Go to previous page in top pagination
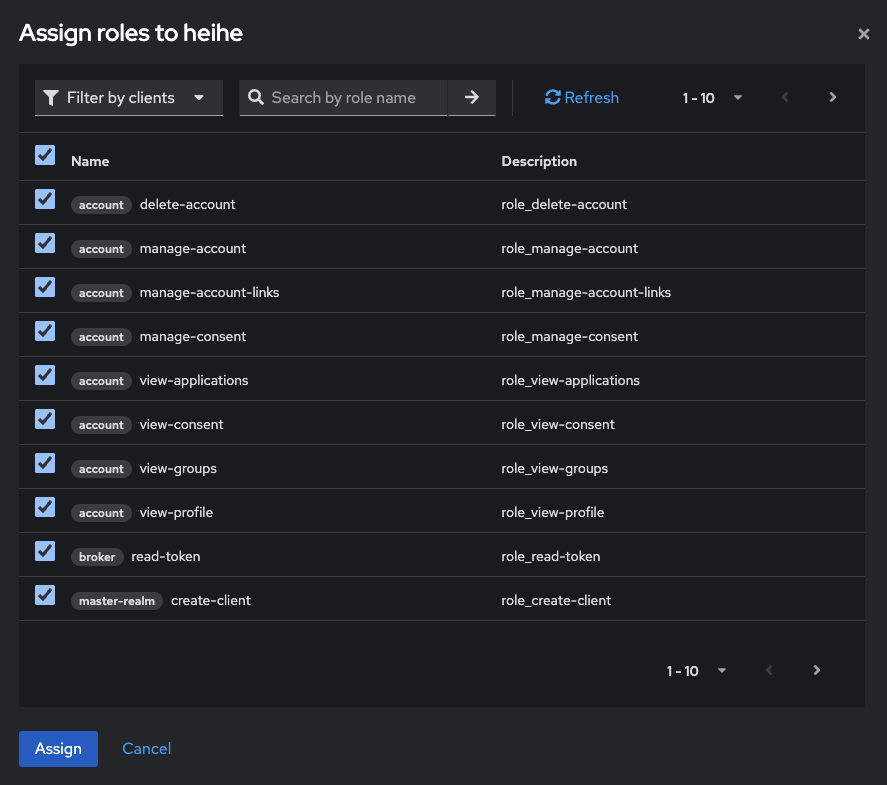The image size is (887, 785). coord(785,98)
